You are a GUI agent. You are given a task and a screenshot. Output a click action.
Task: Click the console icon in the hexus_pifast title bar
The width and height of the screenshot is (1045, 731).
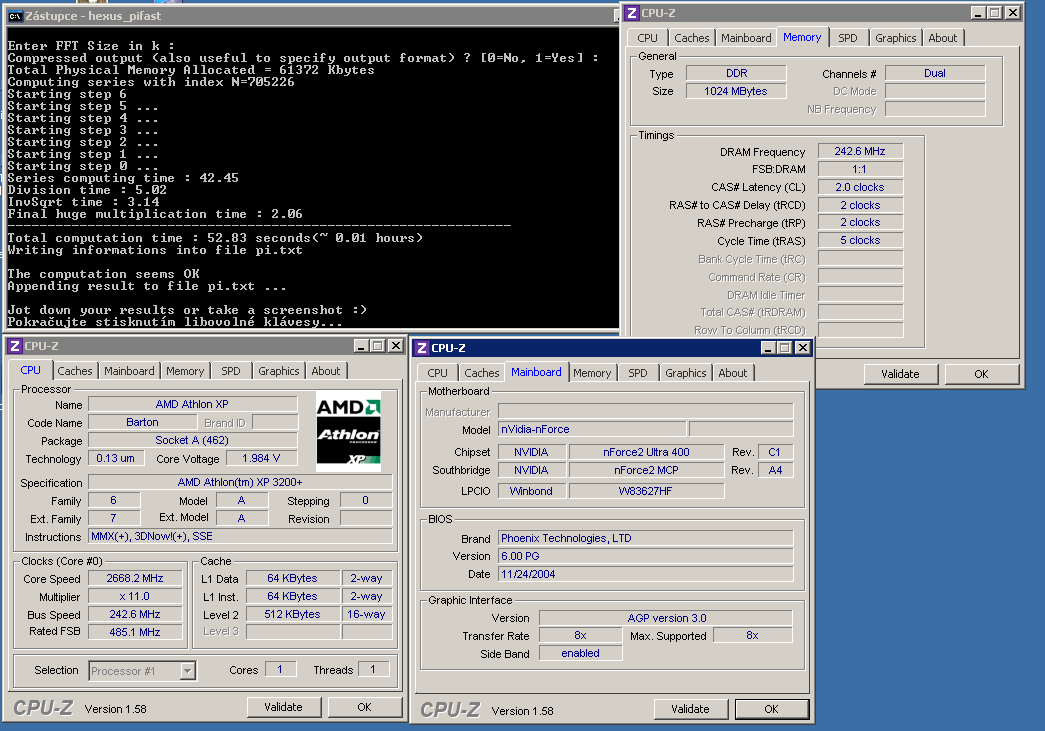pyautogui.click(x=15, y=16)
